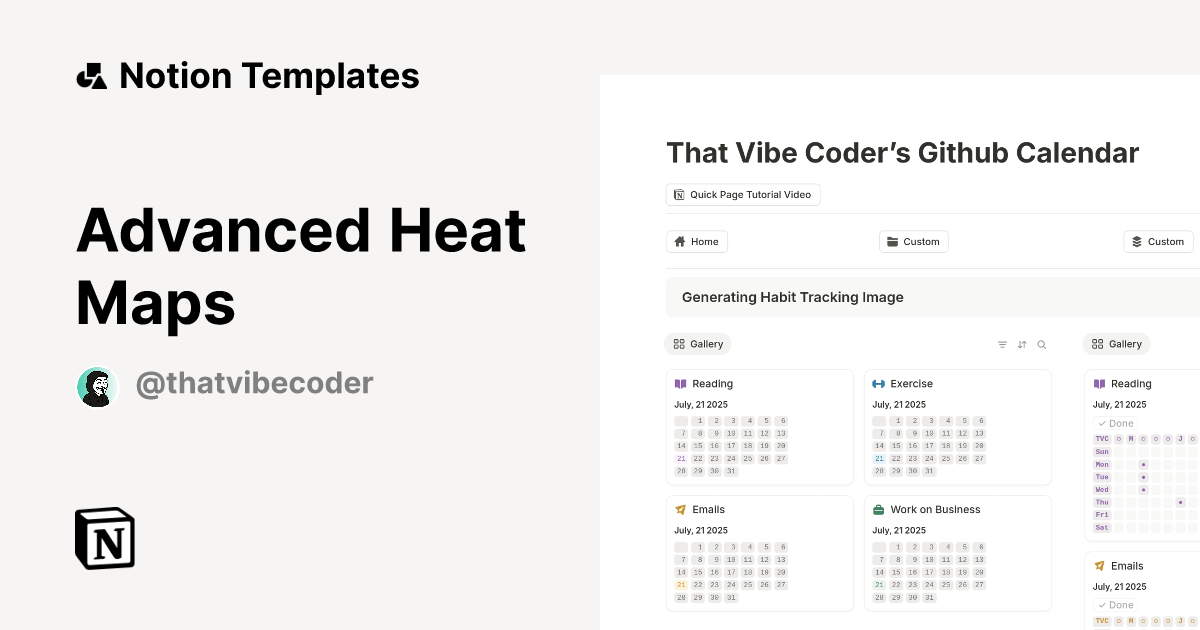Select day 21 in the Exercise calendar
Screen dimensions: 1200x630
879,458
